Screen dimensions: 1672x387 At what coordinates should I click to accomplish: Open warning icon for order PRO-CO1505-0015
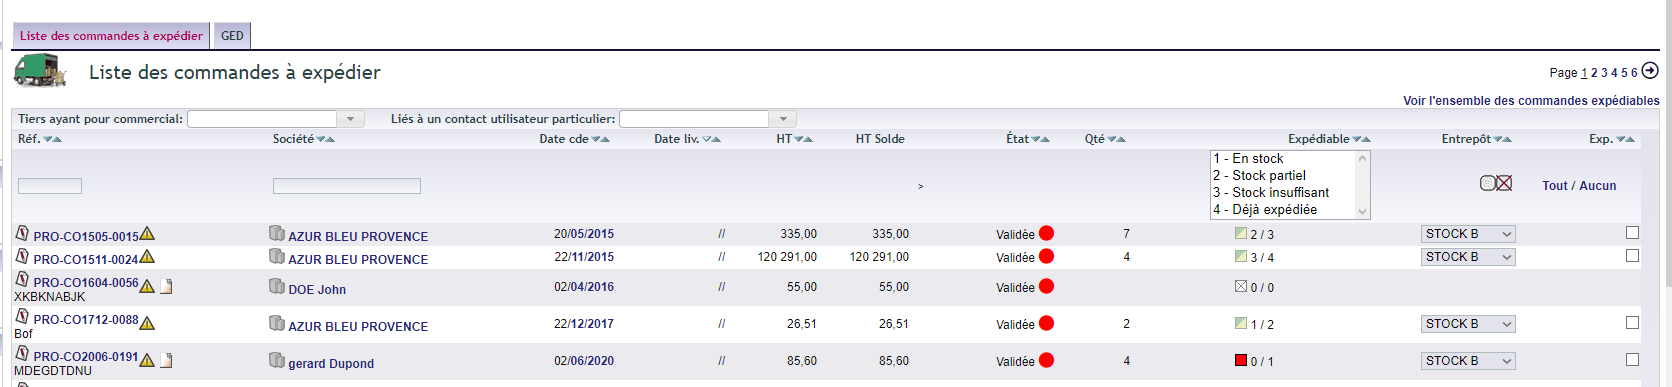(x=147, y=234)
